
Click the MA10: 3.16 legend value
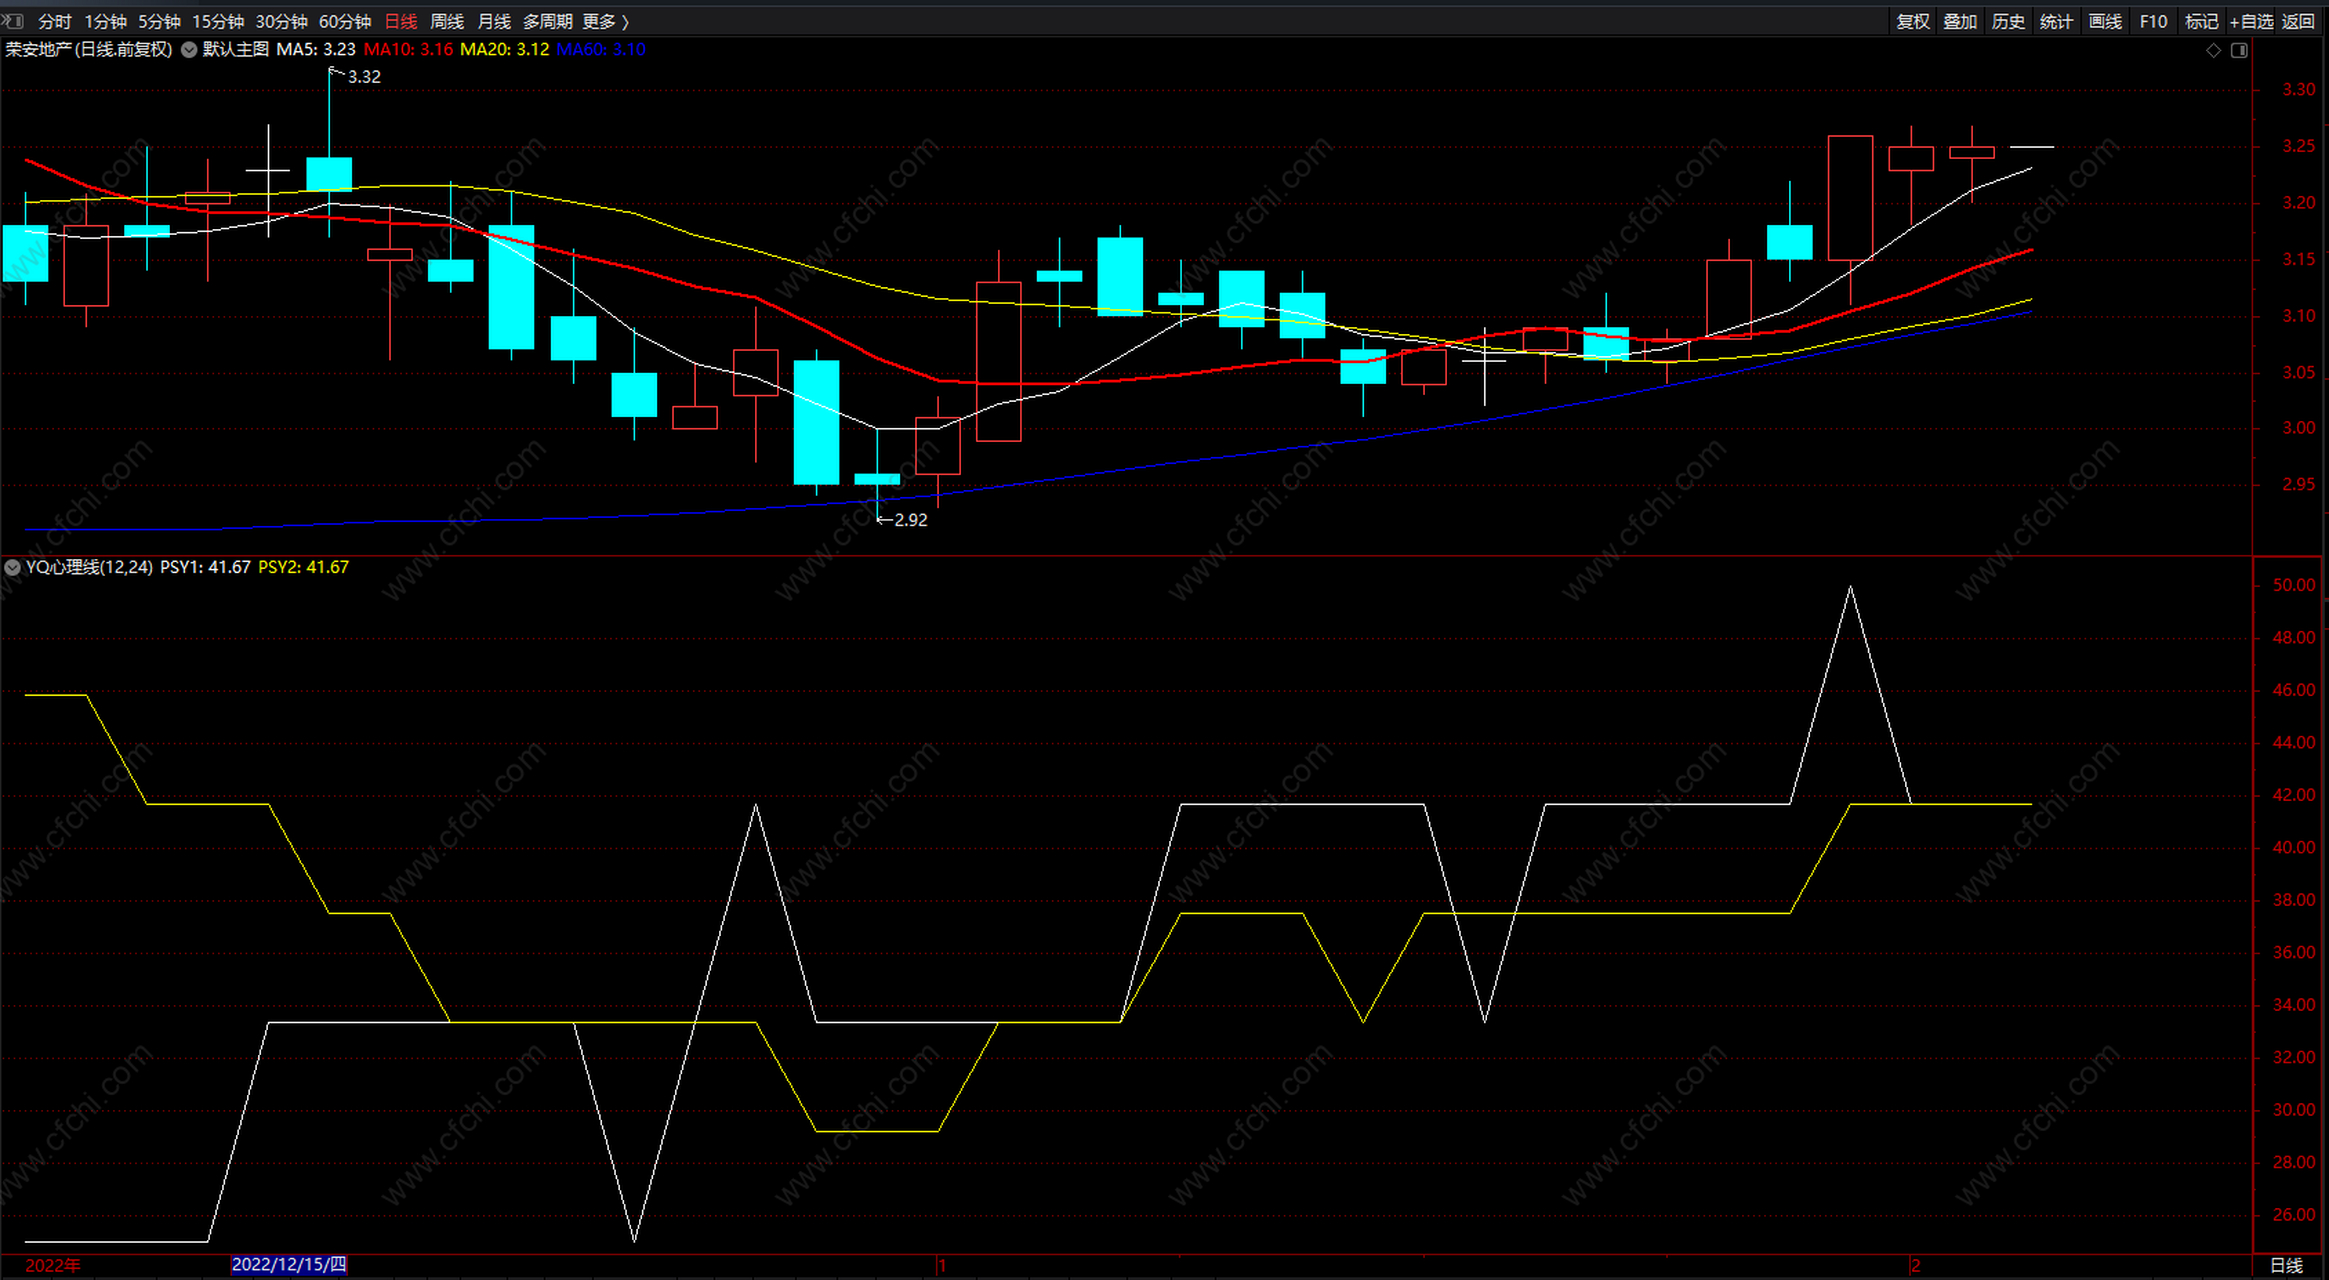click(408, 49)
